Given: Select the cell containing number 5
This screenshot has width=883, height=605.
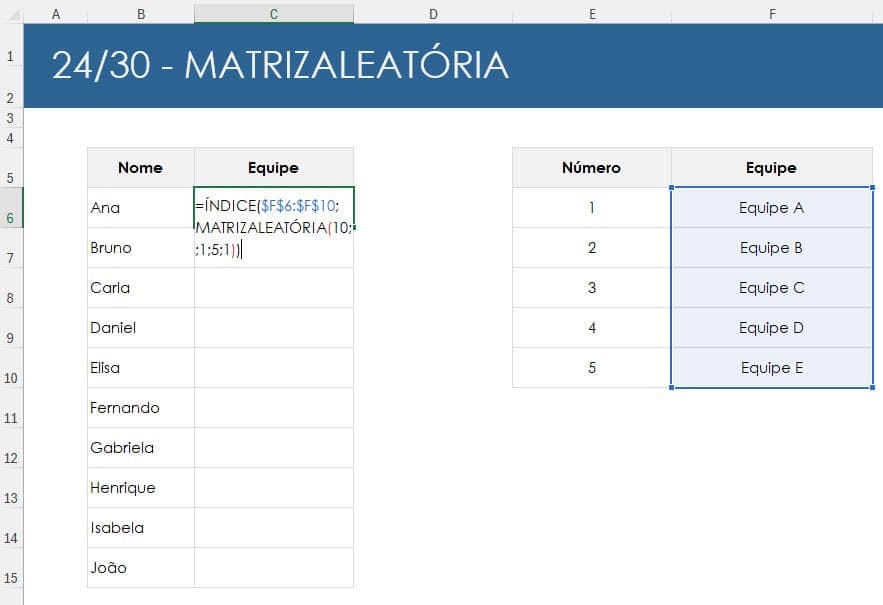Looking at the screenshot, I should tap(591, 367).
